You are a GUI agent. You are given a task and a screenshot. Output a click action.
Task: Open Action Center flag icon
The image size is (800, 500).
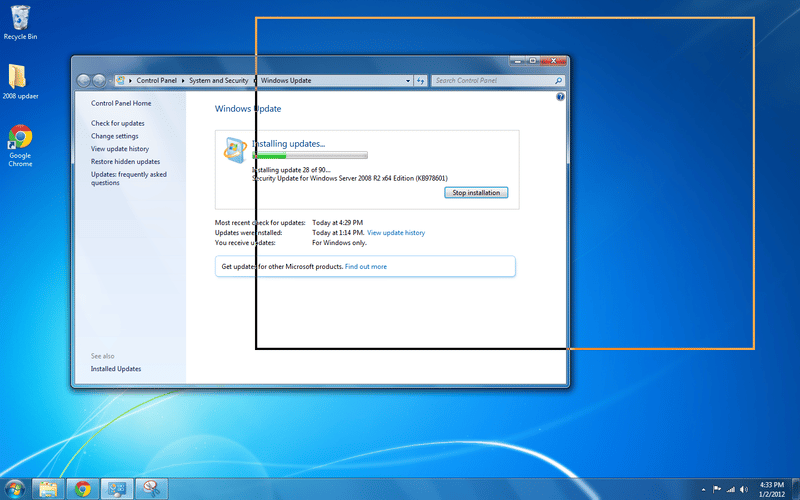click(x=717, y=489)
